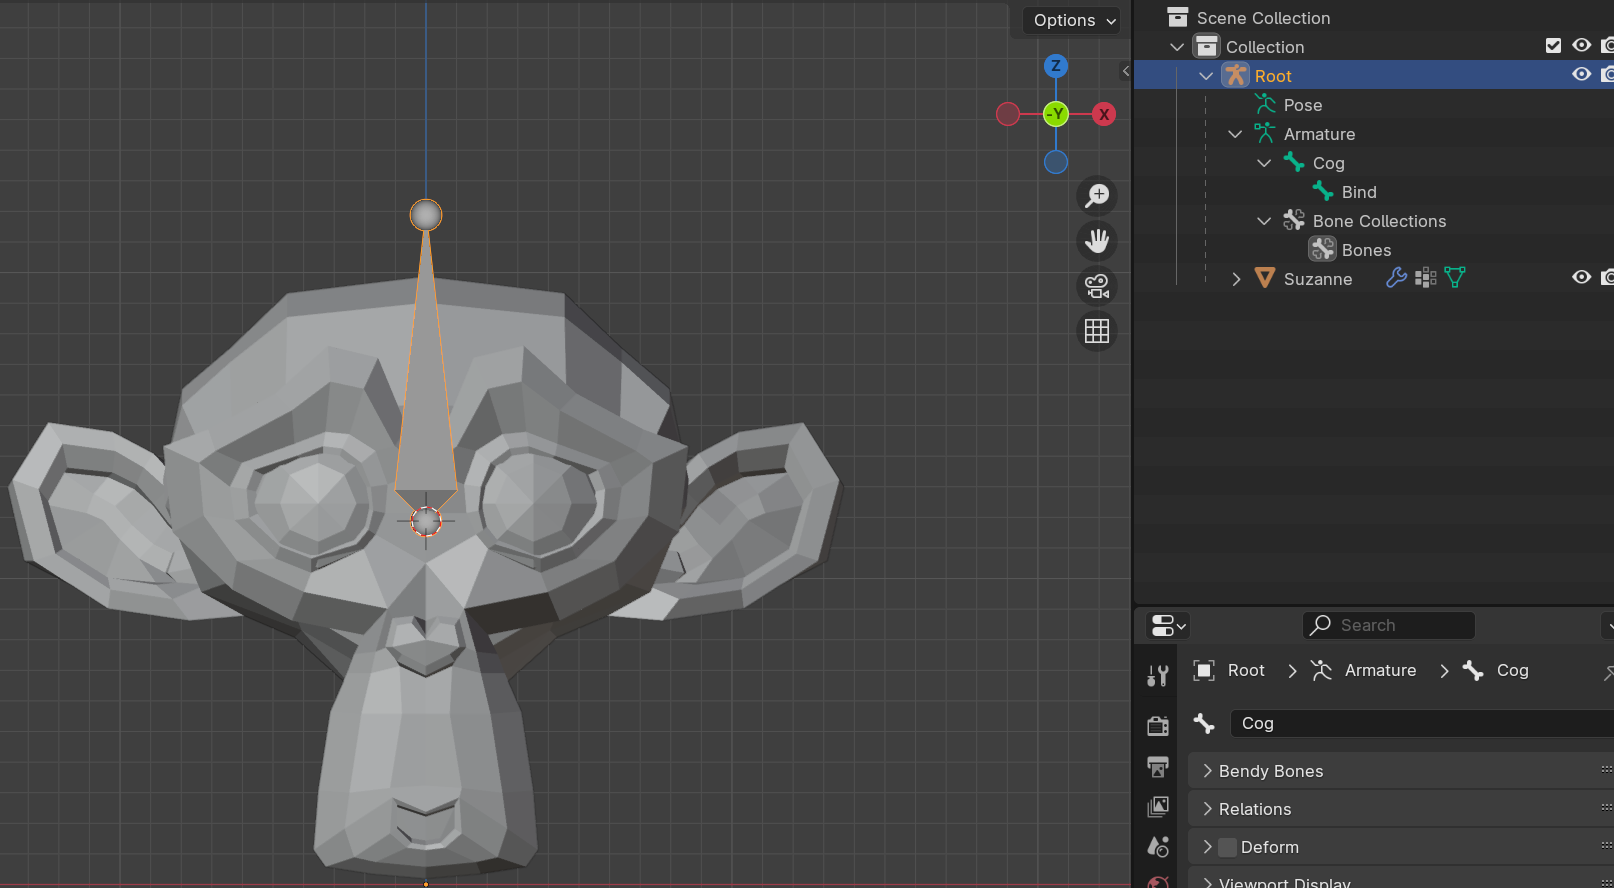The height and width of the screenshot is (888, 1614).
Task: Click Suzanne's blue modifier wrench icon
Action: coord(1396,278)
